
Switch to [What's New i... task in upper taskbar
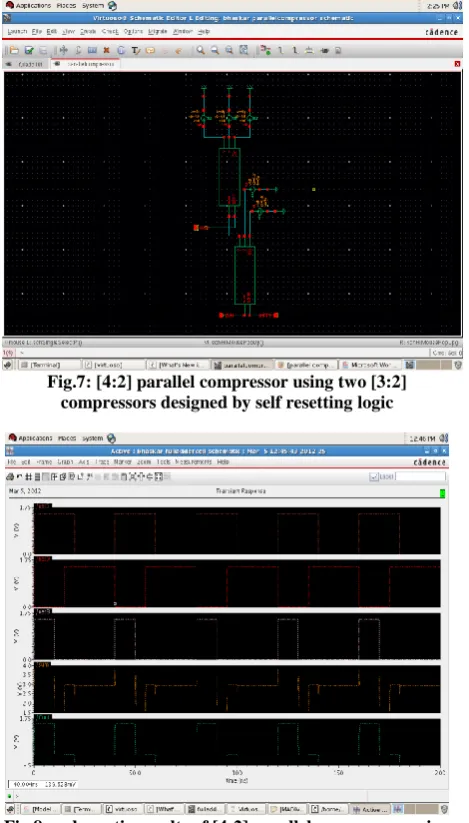177,365
